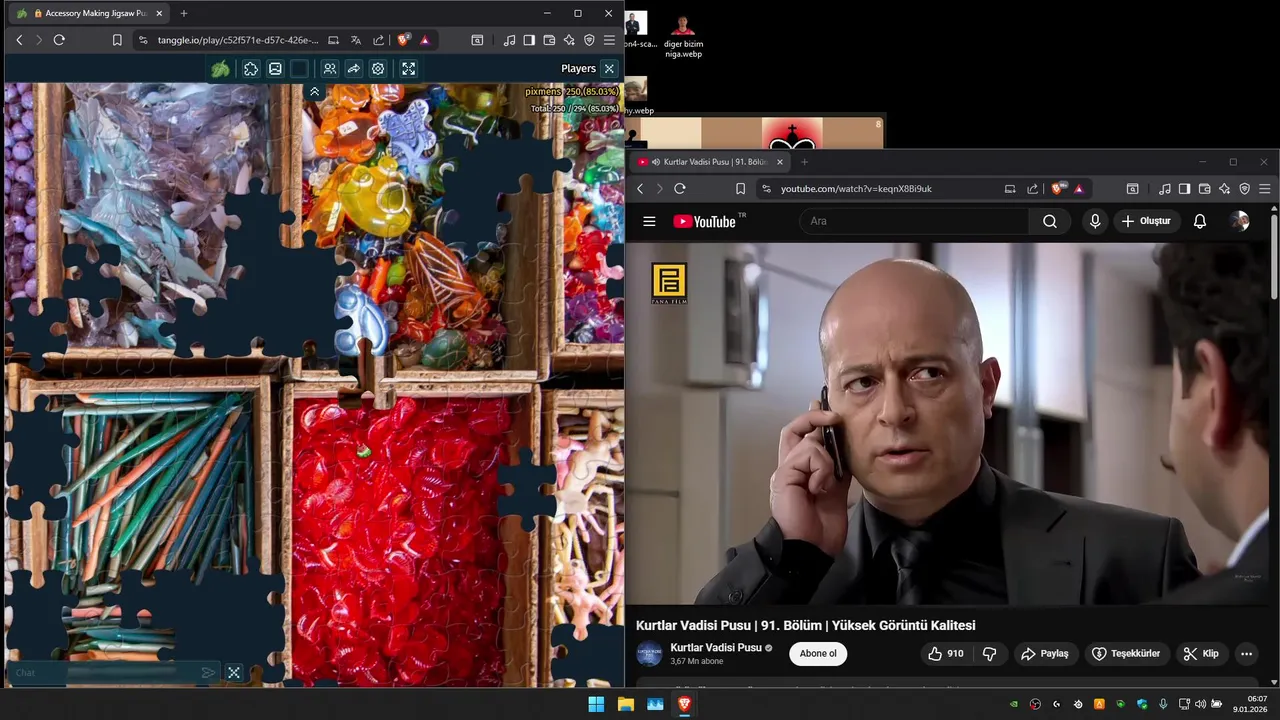Send the chat message arrow icon

pyautogui.click(x=208, y=673)
